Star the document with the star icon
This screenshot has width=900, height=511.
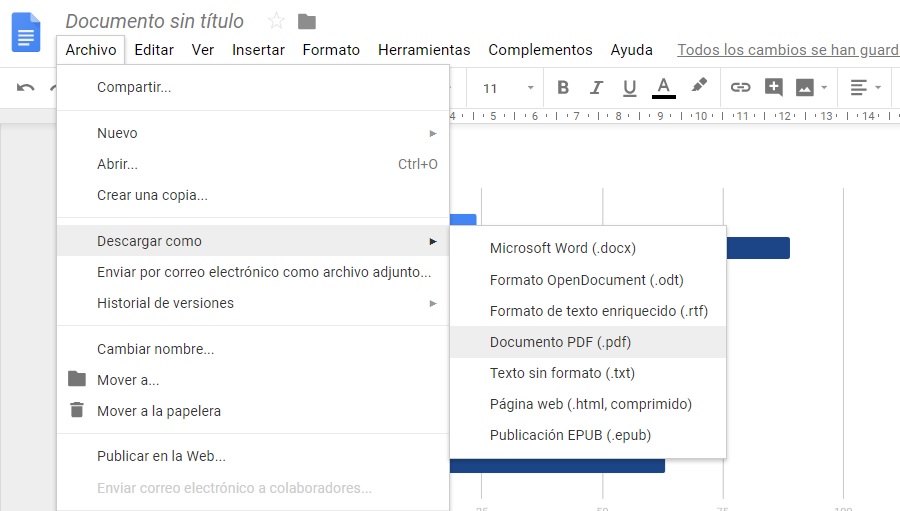pos(277,21)
